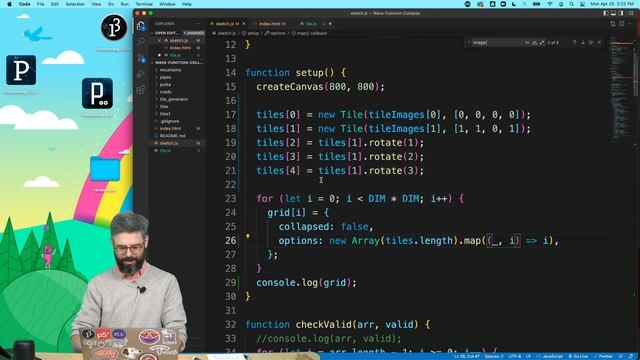Go to next match in find widget
The height and width of the screenshot is (360, 640).
[583, 42]
